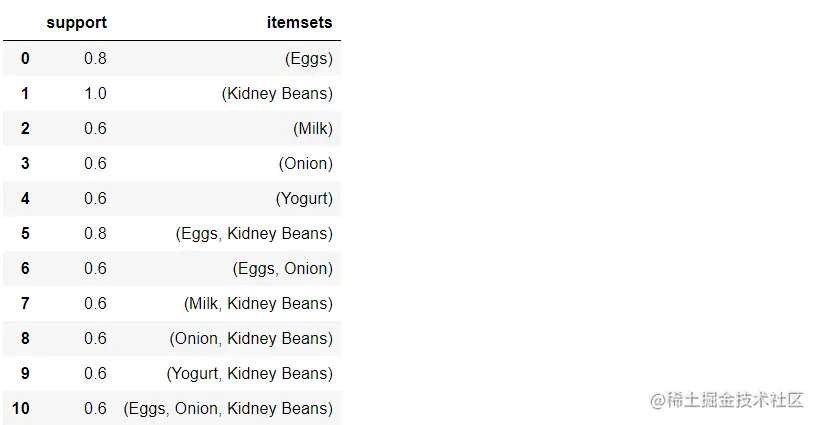Click the (Onion) itemset cell
This screenshot has height=425, width=819.
coord(306,163)
